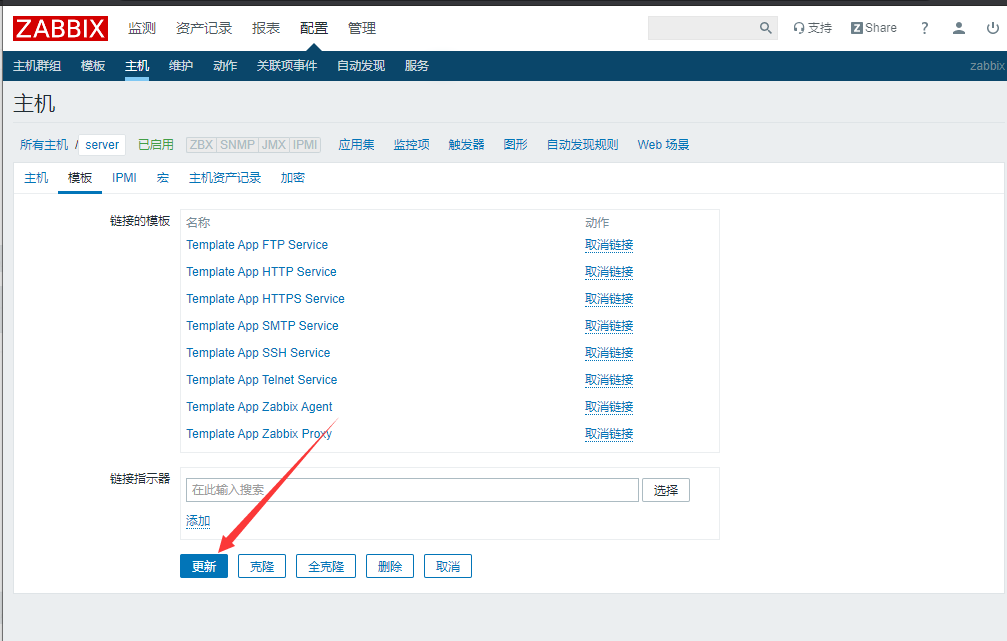
Task: Click the JMX availability badge
Action: point(274,145)
